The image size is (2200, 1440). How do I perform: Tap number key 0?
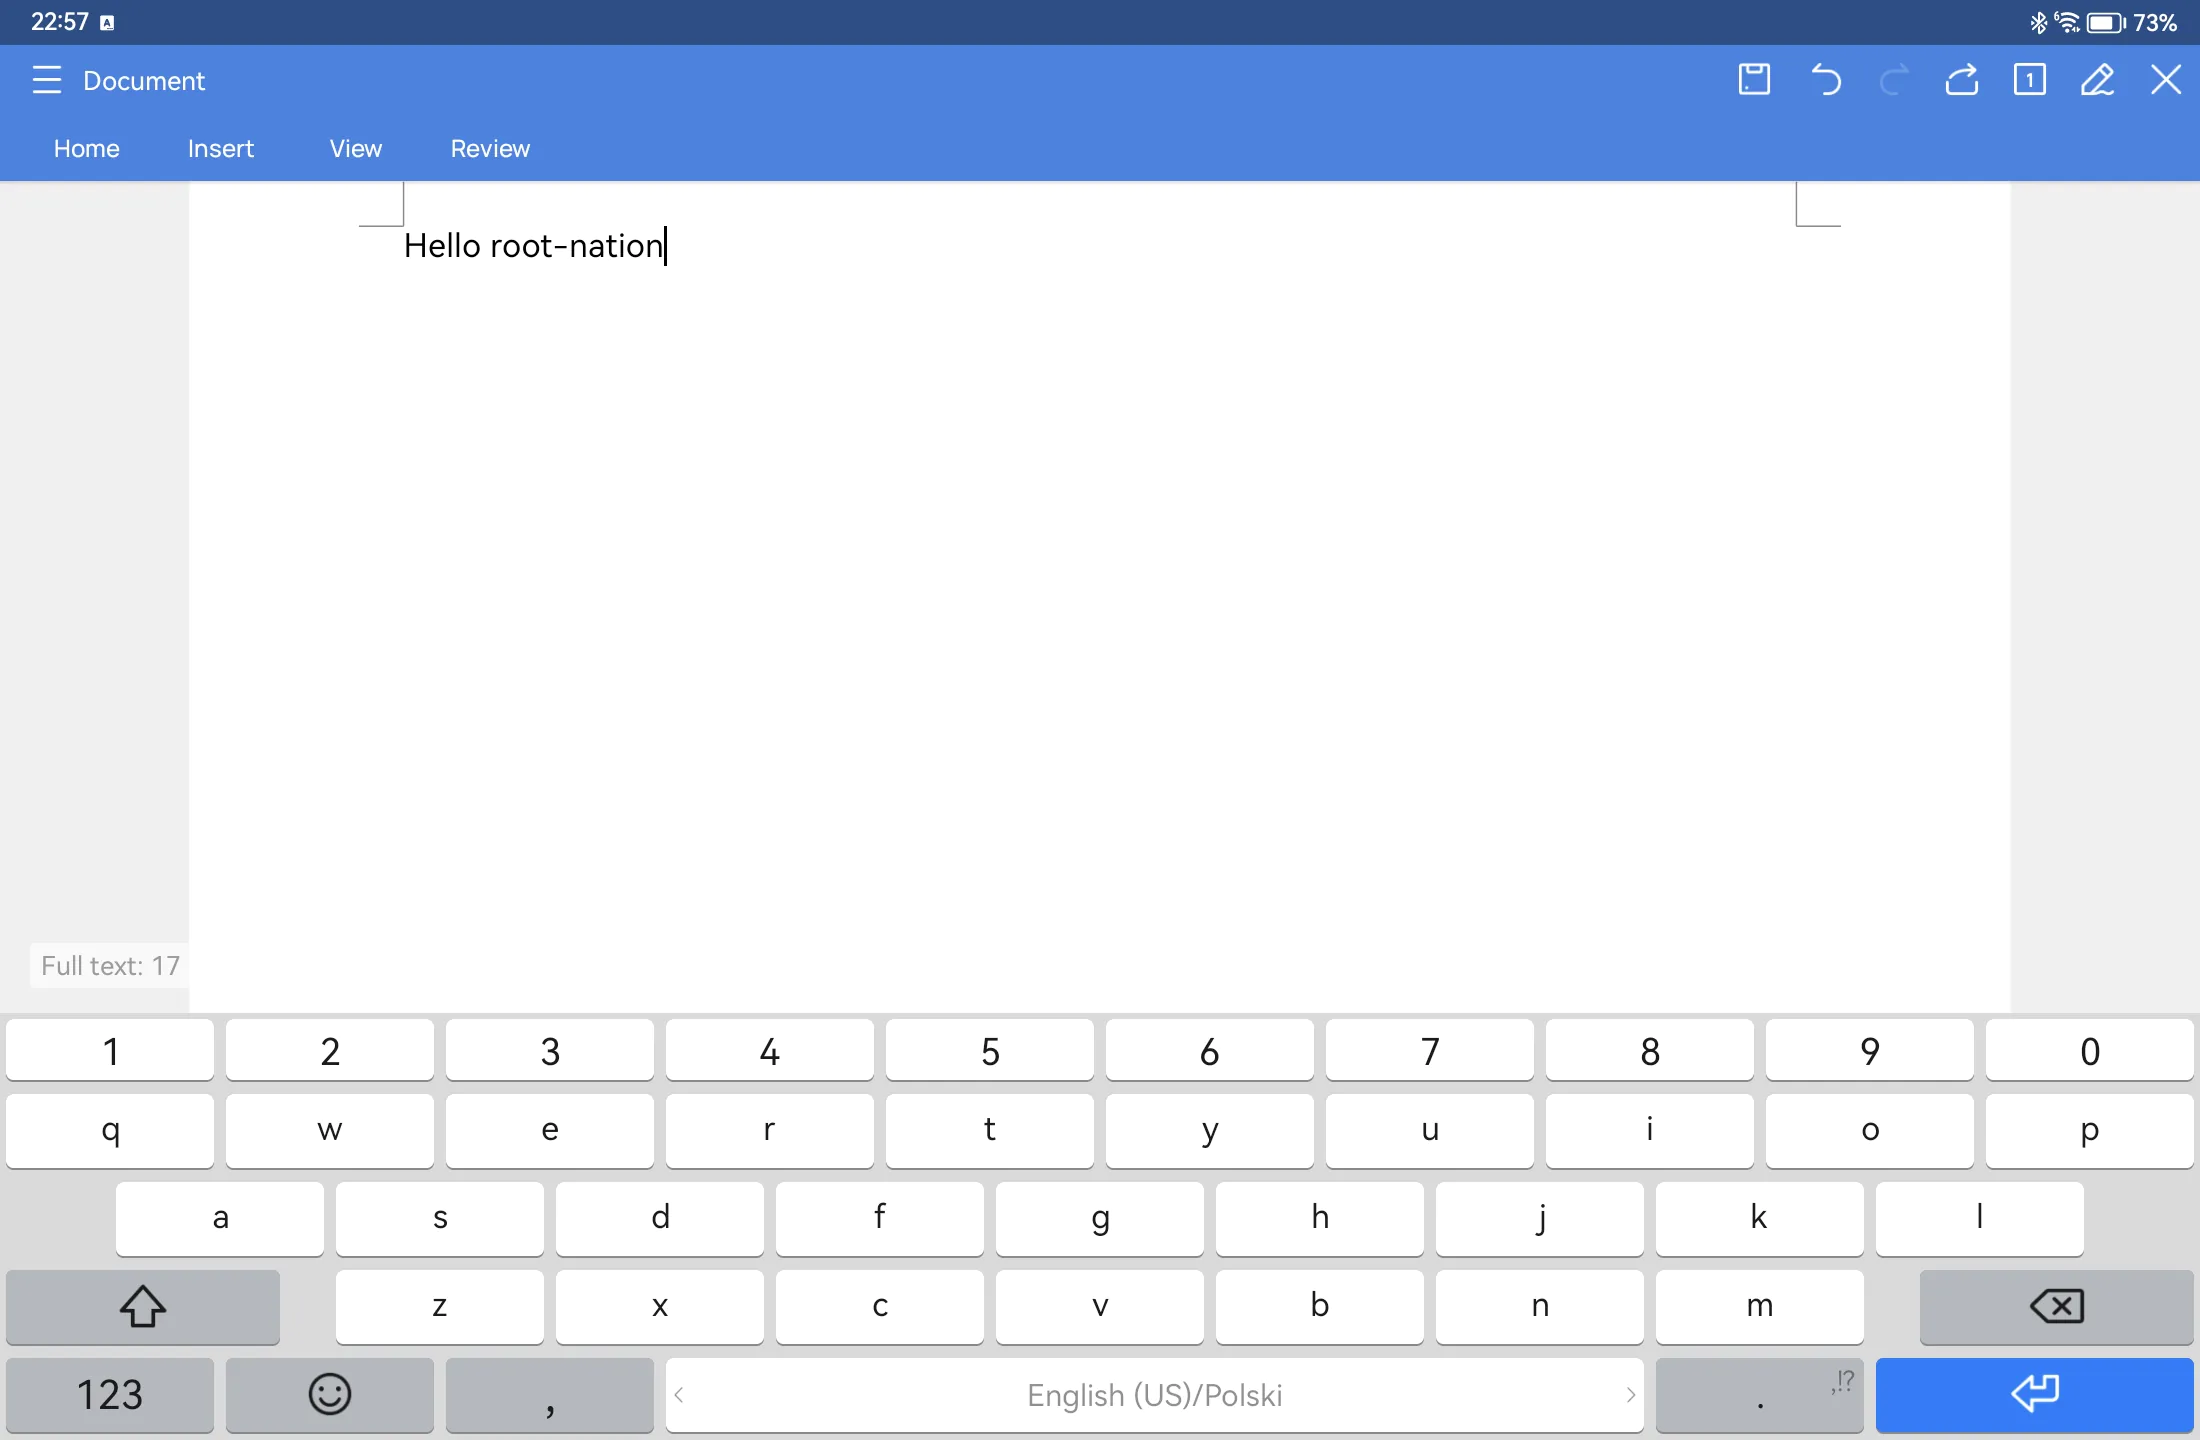pos(2090,1050)
